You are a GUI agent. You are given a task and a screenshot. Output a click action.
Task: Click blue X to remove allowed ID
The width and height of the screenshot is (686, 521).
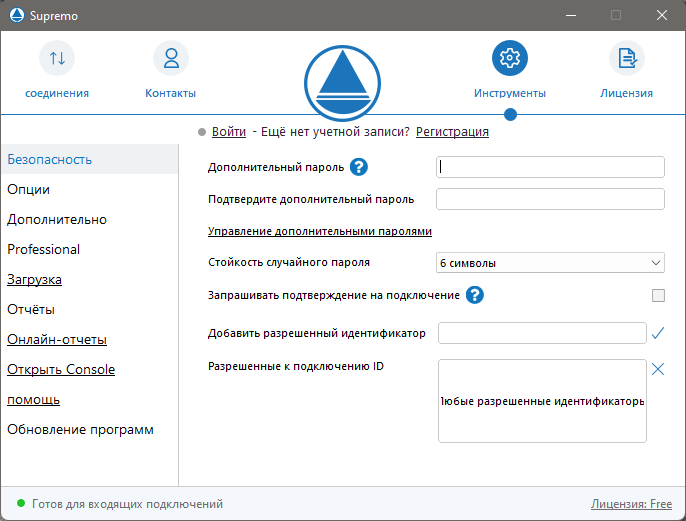tap(658, 369)
